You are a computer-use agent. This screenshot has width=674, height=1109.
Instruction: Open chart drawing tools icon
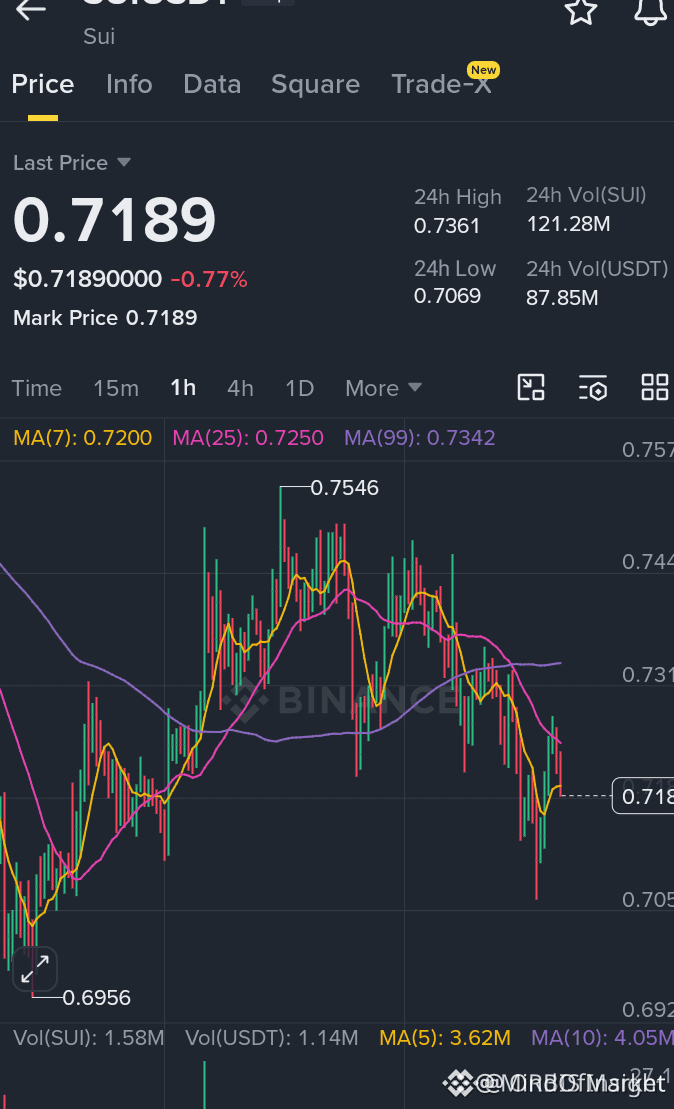[x=531, y=388]
